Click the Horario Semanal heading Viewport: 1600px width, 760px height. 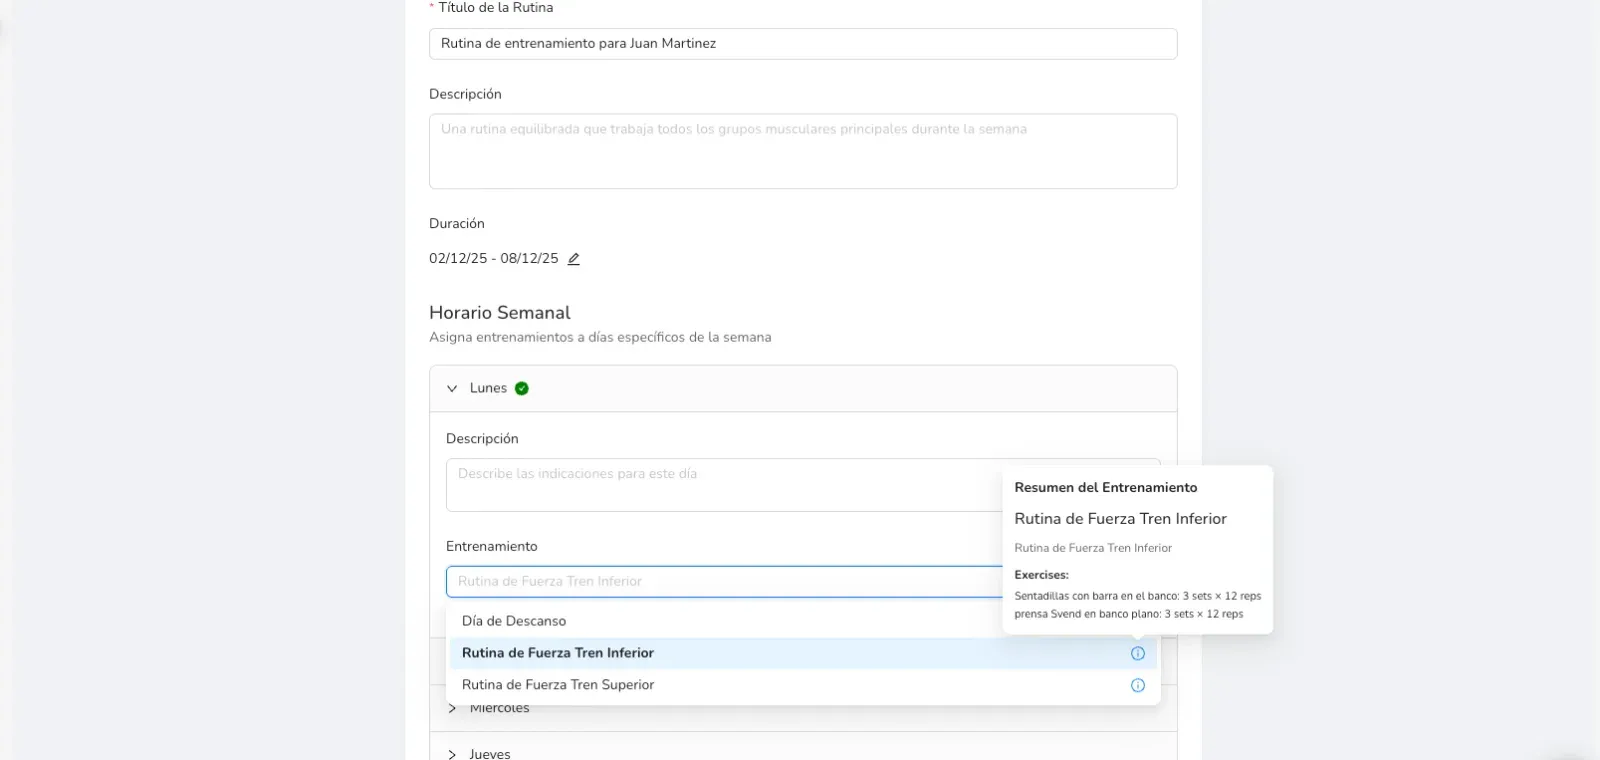click(x=500, y=313)
